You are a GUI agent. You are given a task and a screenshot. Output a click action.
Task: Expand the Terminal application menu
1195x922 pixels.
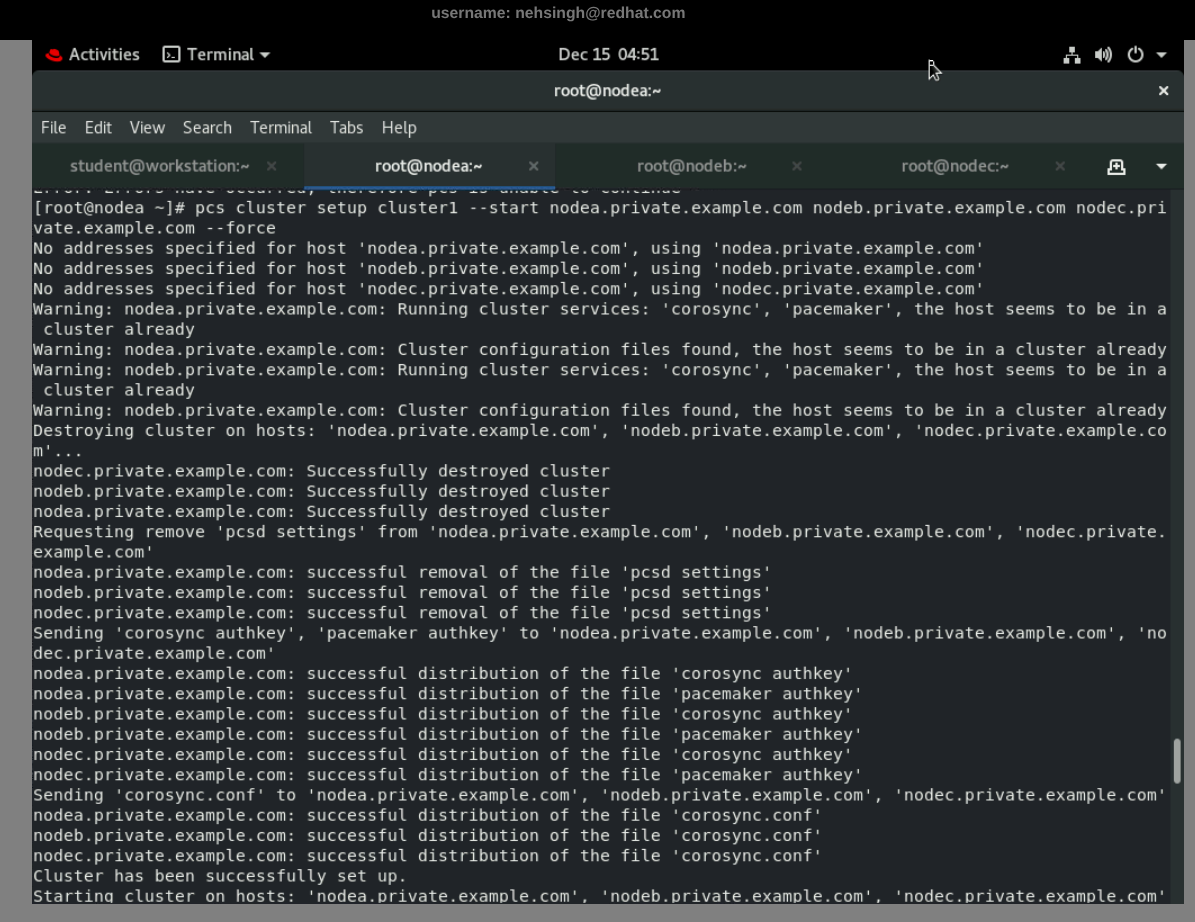click(x=217, y=55)
